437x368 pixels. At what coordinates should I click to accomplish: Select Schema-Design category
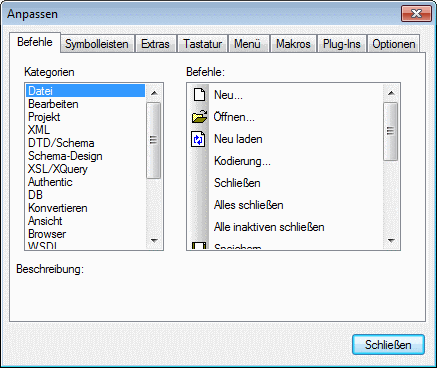click(85, 156)
